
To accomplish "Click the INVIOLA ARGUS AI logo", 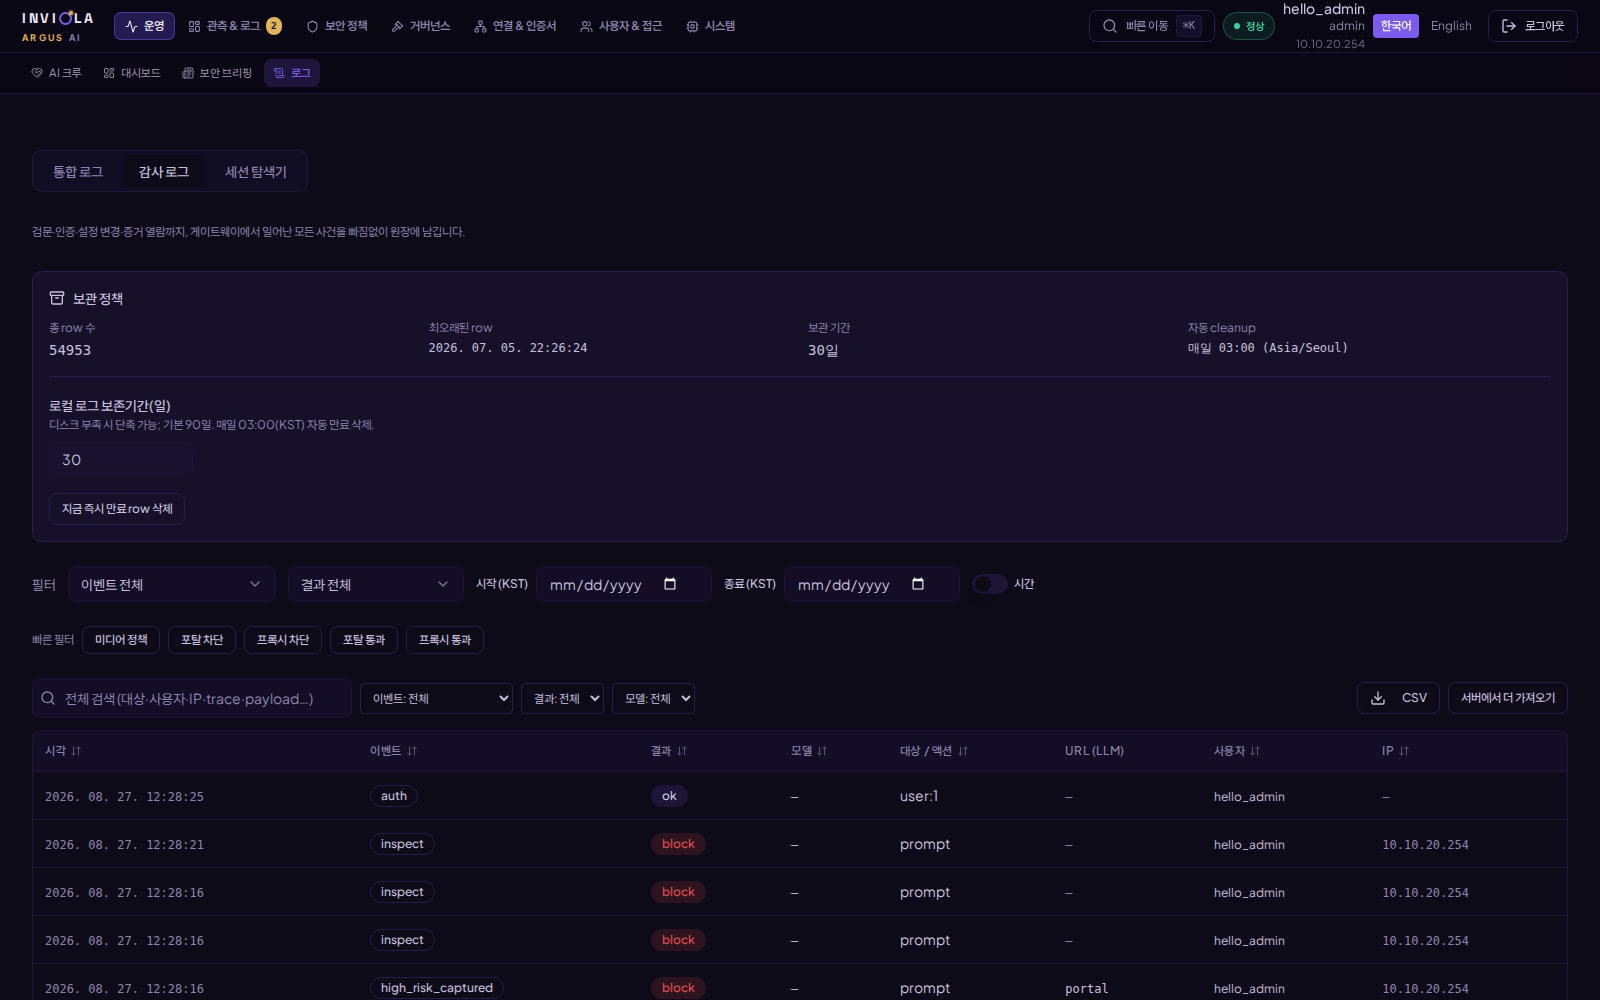I will tap(57, 26).
